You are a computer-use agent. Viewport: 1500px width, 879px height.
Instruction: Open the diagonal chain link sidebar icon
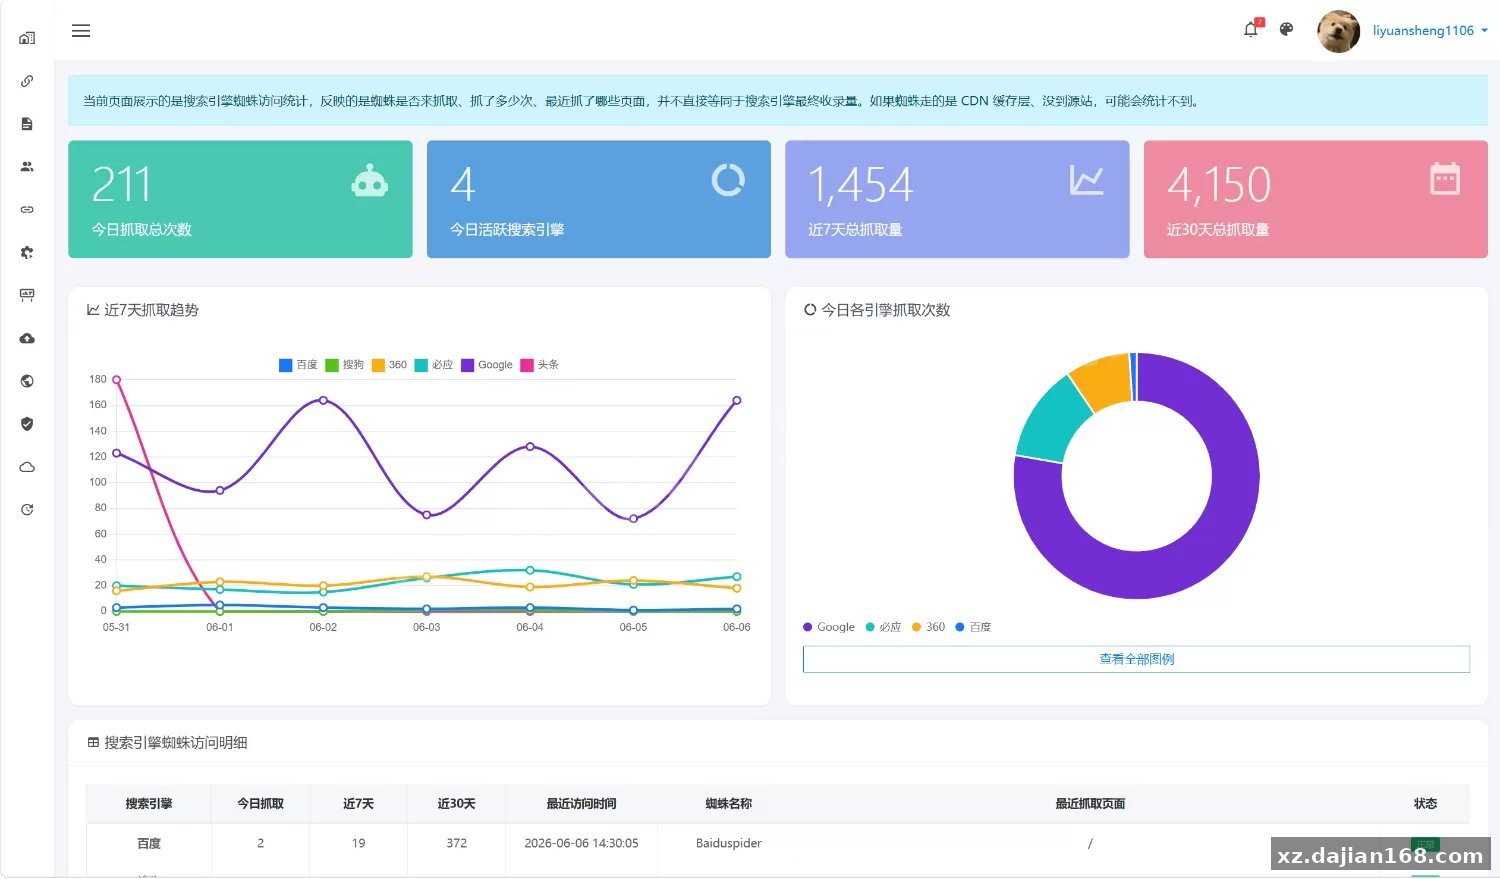coord(27,81)
